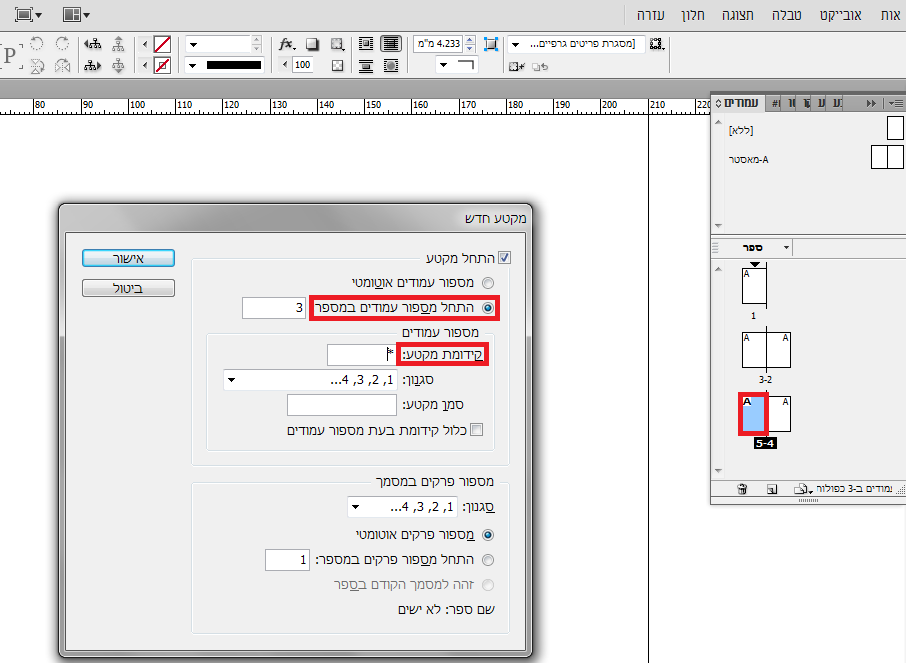Screen dimensions: 906x663
Task: Click the corner options icon beside drop shadow
Action: click(x=337, y=44)
